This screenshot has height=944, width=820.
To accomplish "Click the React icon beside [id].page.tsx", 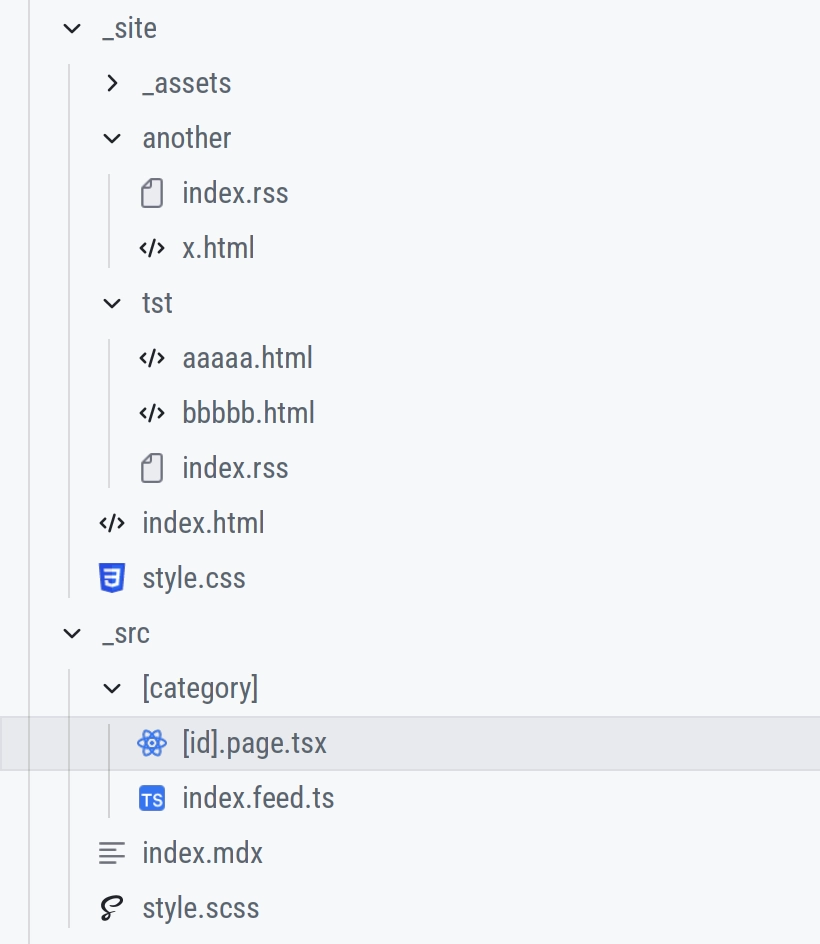I will coord(152,743).
